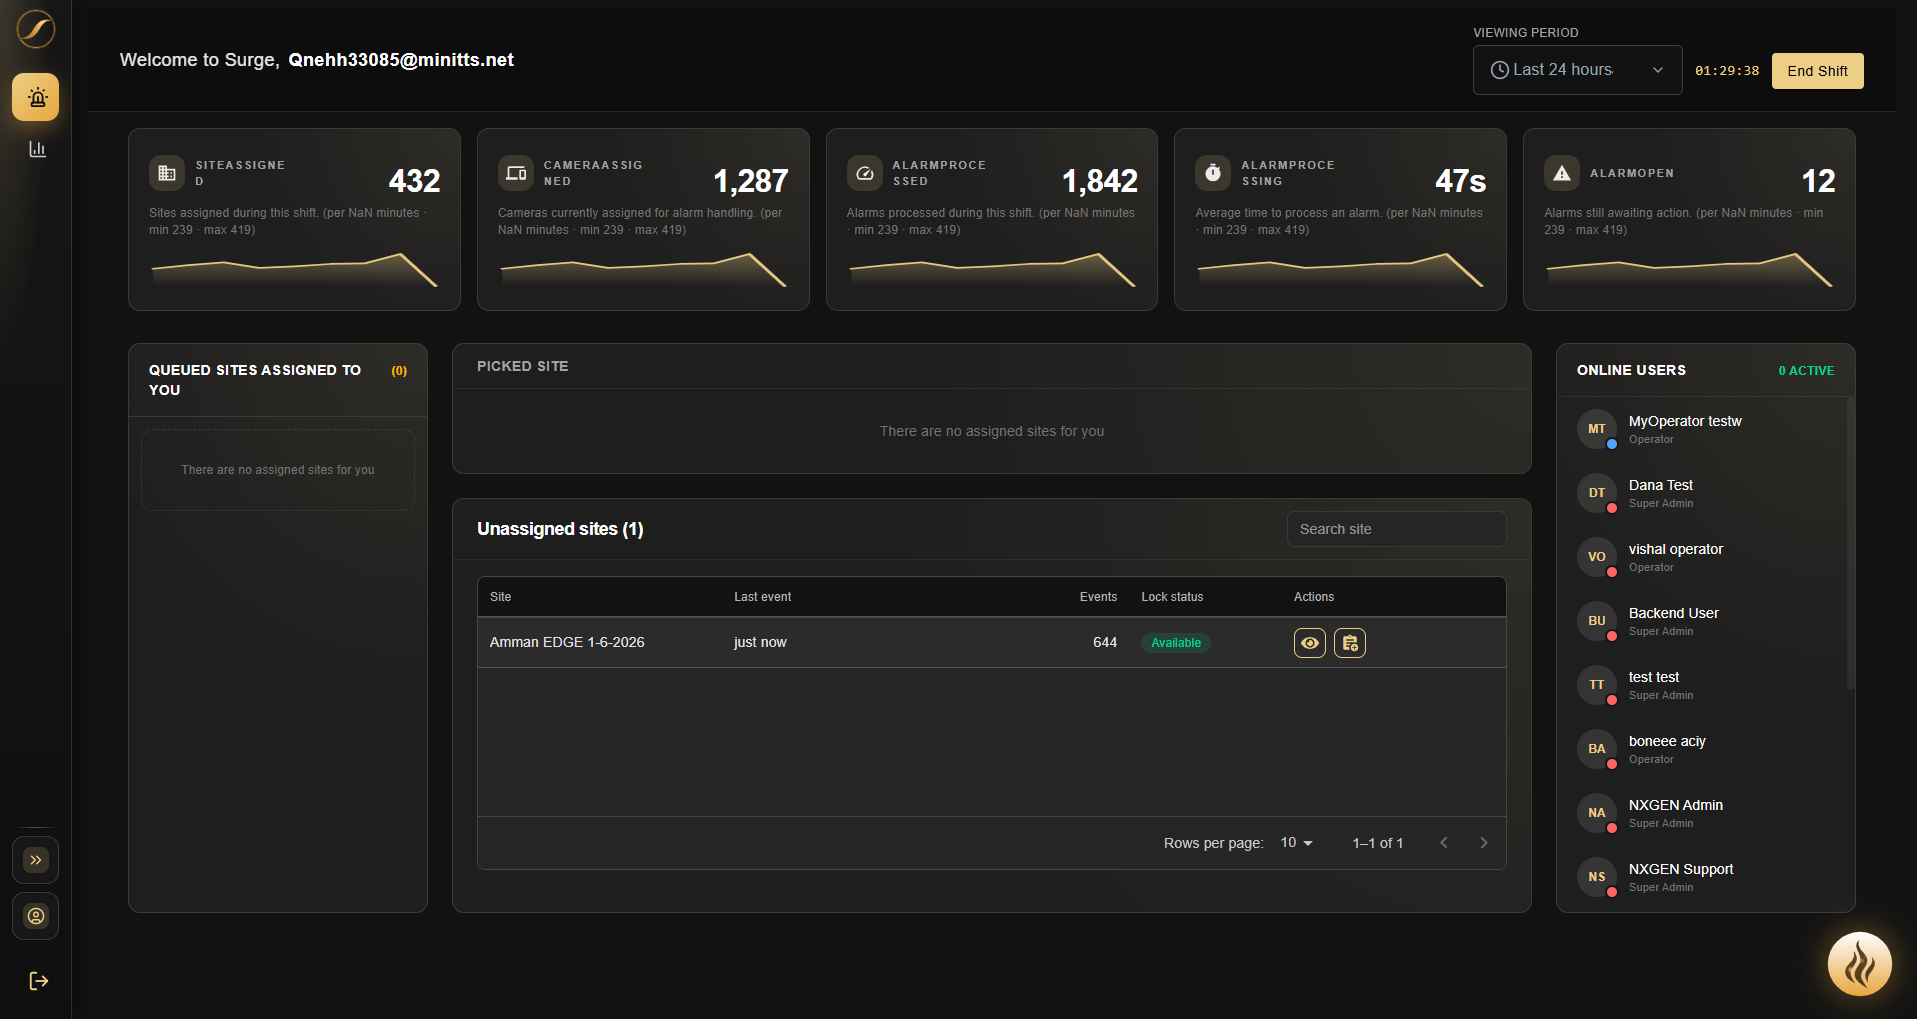Click the Site Assigned building icon
Screen dimensions: 1917x1019
pyautogui.click(x=167, y=173)
